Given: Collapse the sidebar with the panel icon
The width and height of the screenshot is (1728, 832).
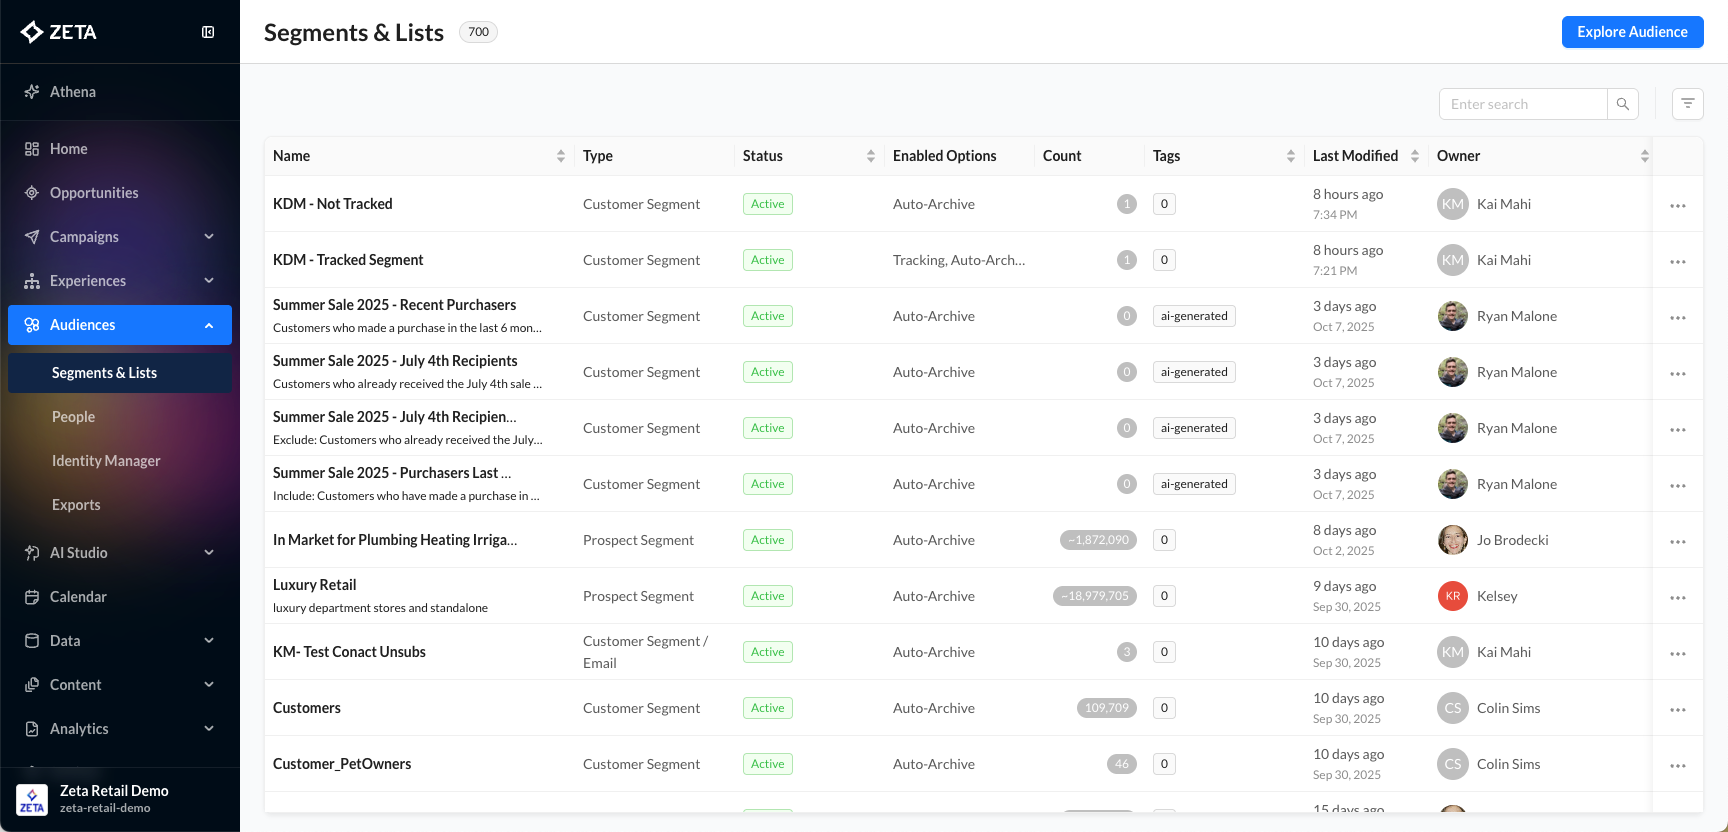Looking at the screenshot, I should point(208,32).
